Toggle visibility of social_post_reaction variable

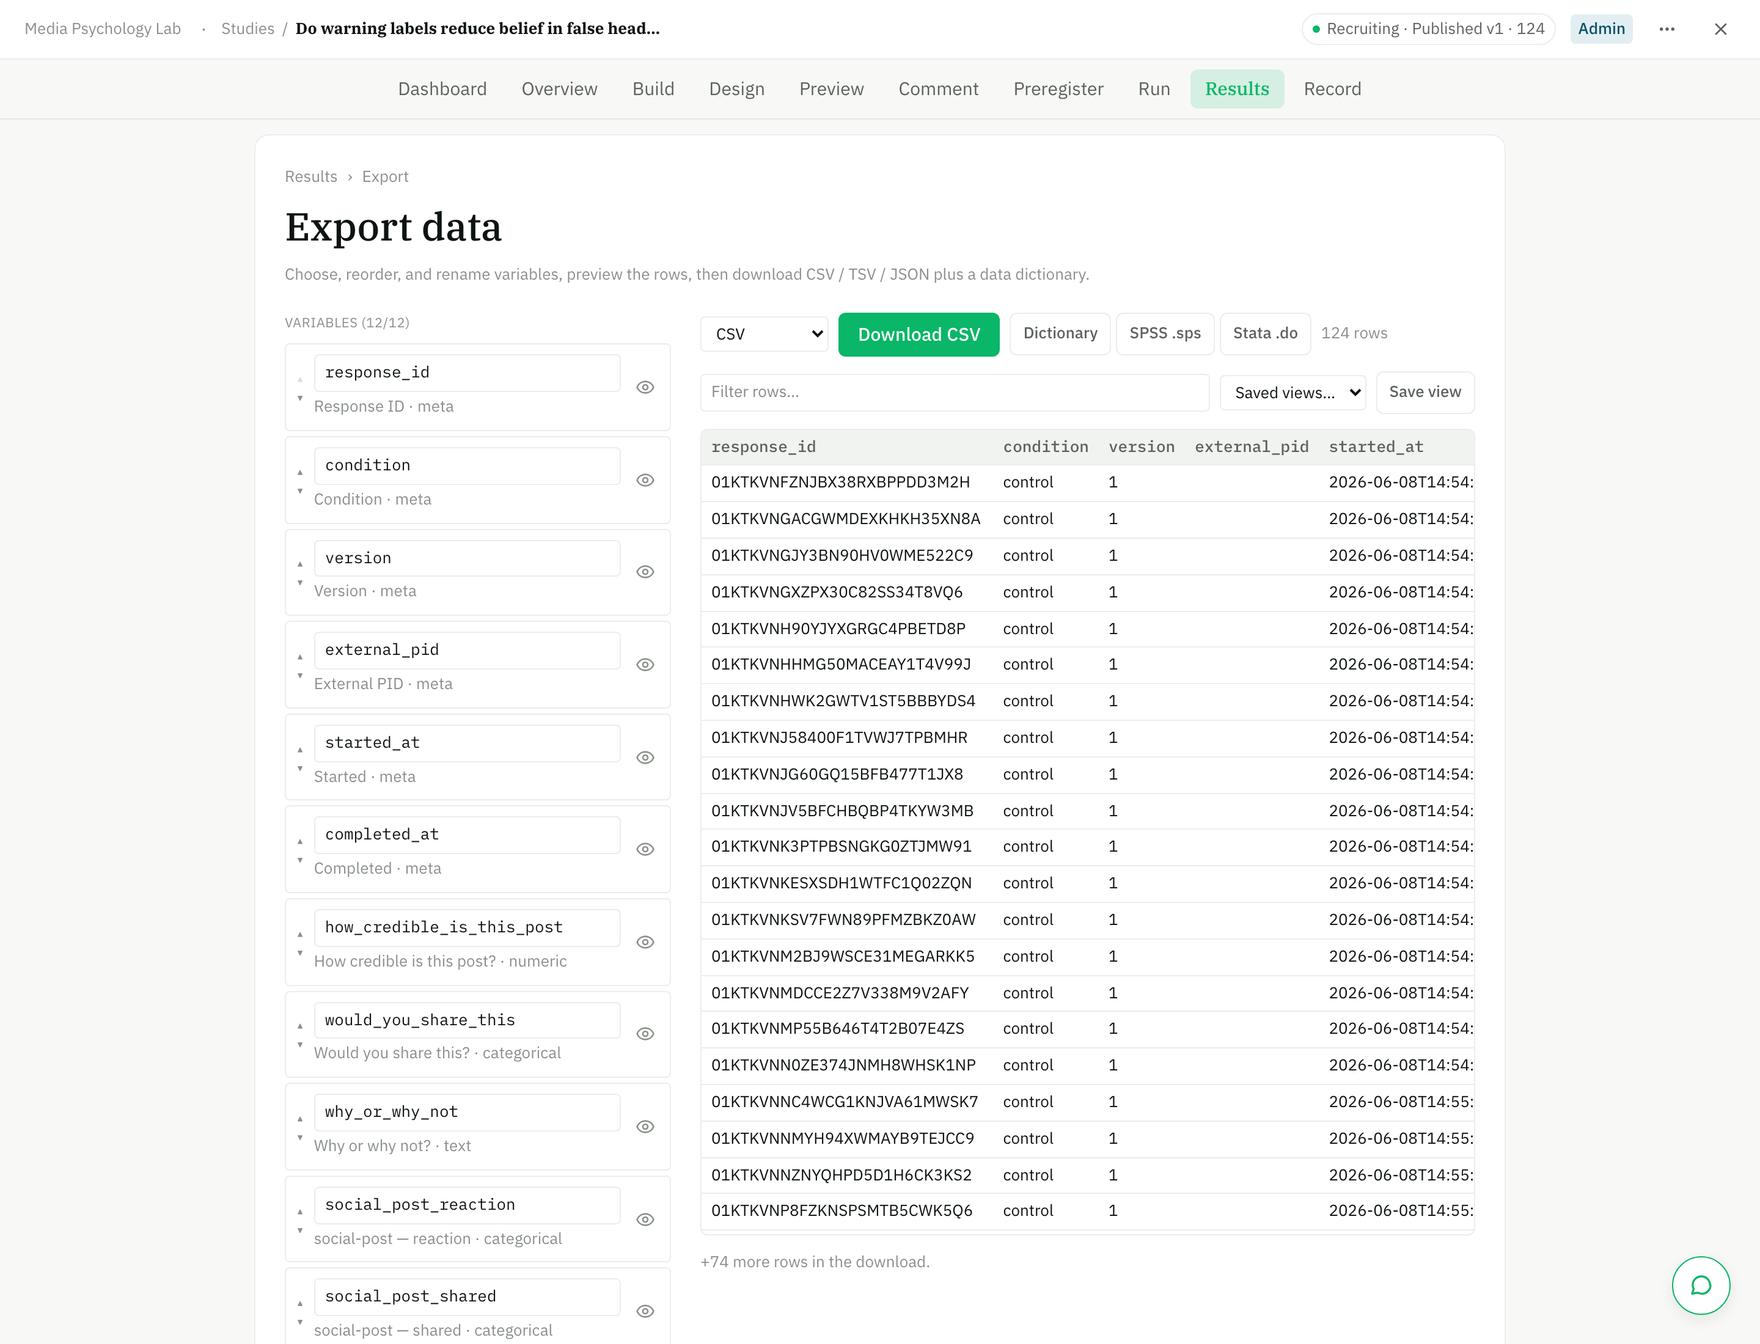pyautogui.click(x=646, y=1220)
